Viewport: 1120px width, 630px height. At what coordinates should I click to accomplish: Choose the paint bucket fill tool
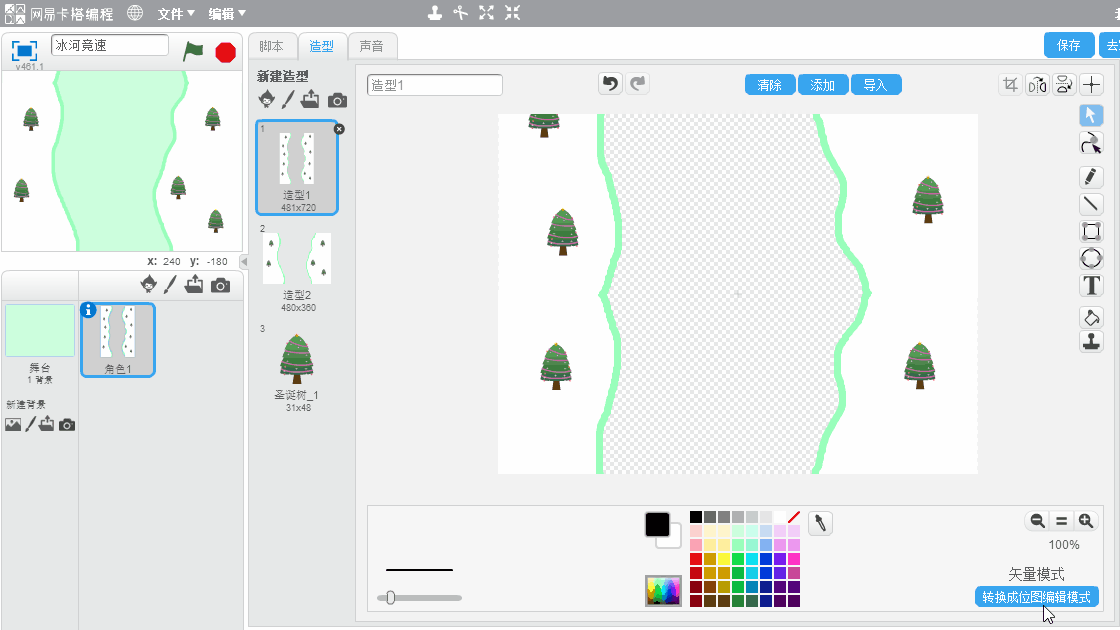point(1091,317)
